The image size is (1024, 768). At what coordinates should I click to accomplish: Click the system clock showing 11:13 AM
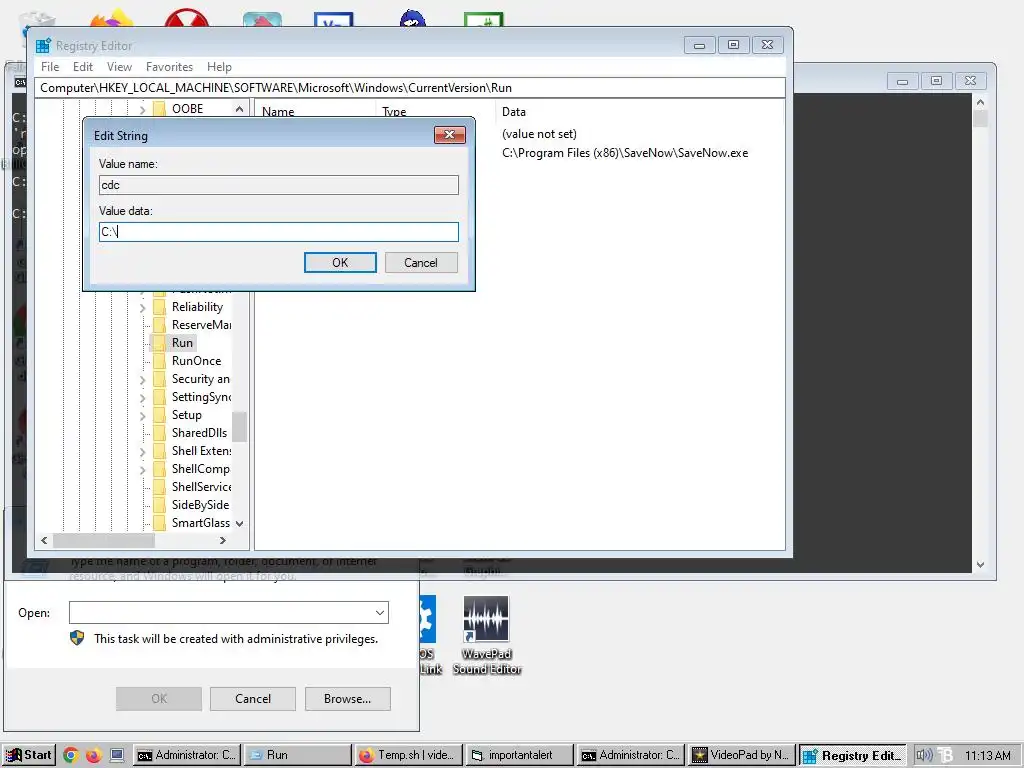pos(987,755)
